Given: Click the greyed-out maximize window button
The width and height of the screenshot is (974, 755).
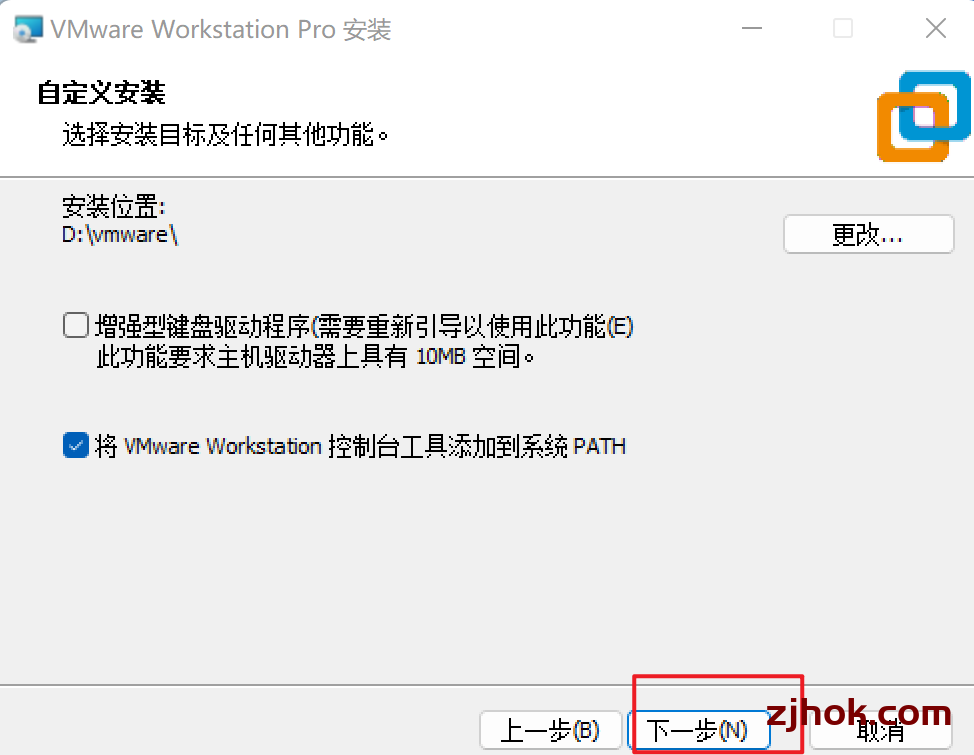Looking at the screenshot, I should point(843,29).
